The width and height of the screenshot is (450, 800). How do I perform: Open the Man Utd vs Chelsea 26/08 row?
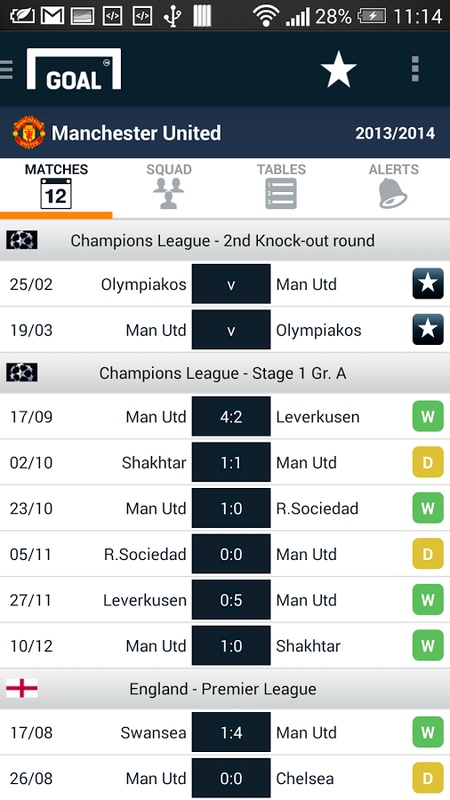coord(225,778)
